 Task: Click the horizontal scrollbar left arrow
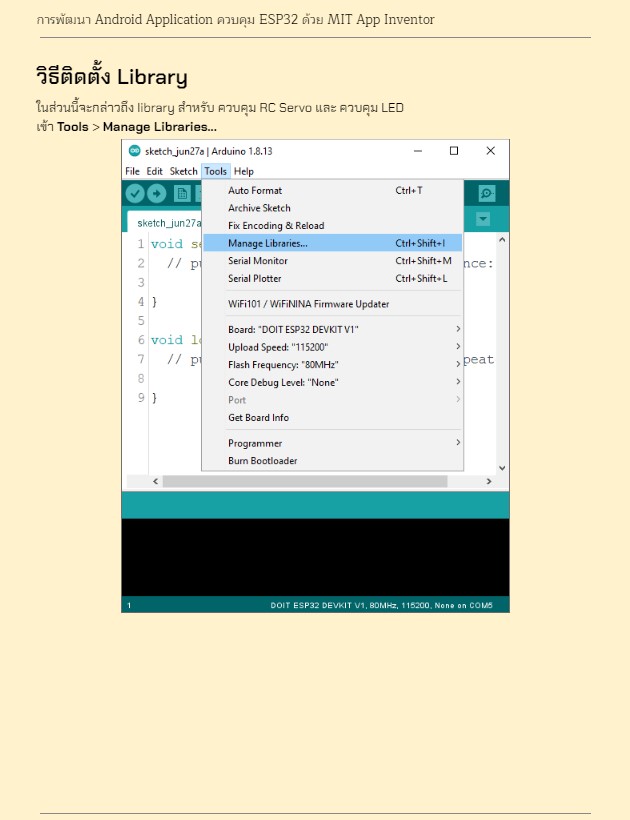155,481
